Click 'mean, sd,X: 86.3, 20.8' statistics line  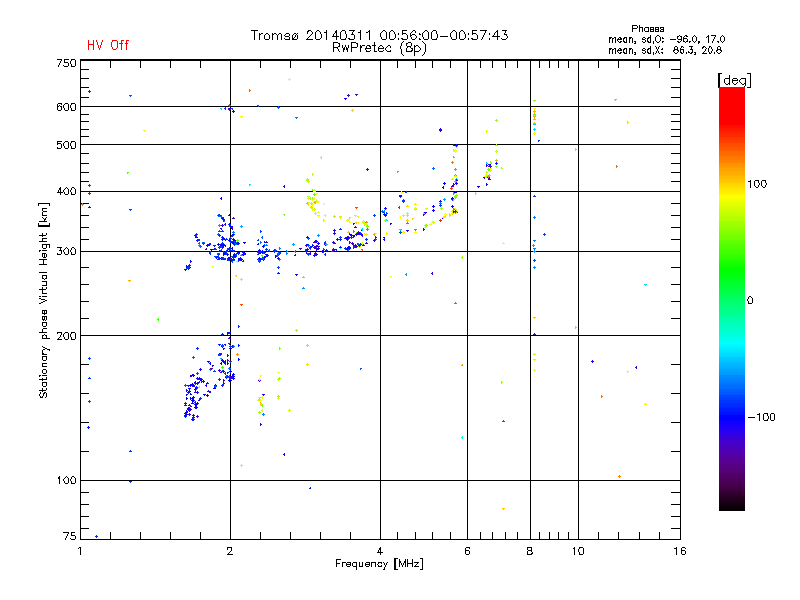(x=665, y=50)
